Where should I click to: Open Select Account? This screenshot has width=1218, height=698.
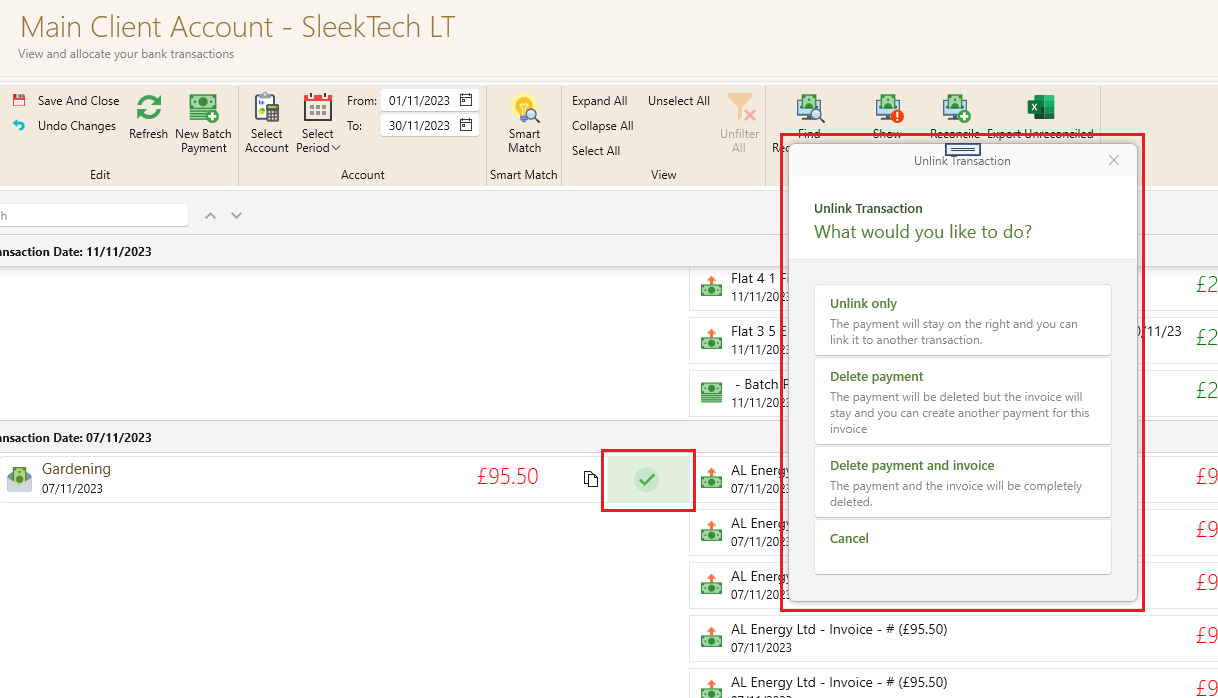click(x=267, y=124)
